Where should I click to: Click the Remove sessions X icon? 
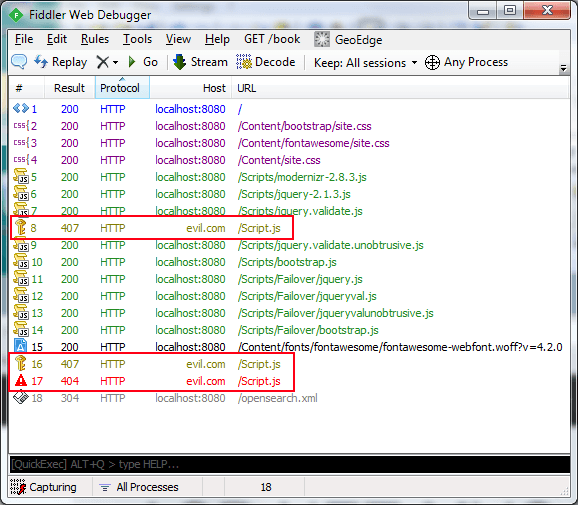(x=102, y=62)
